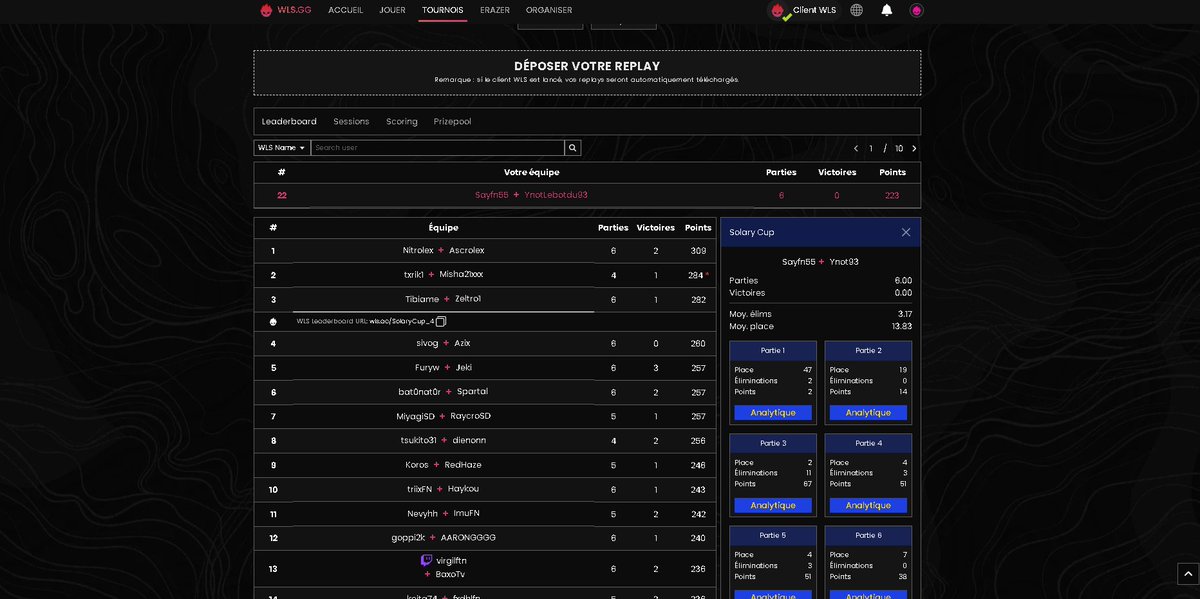Open the notifications bell
Screen dimensions: 1200x599
(x=887, y=10)
